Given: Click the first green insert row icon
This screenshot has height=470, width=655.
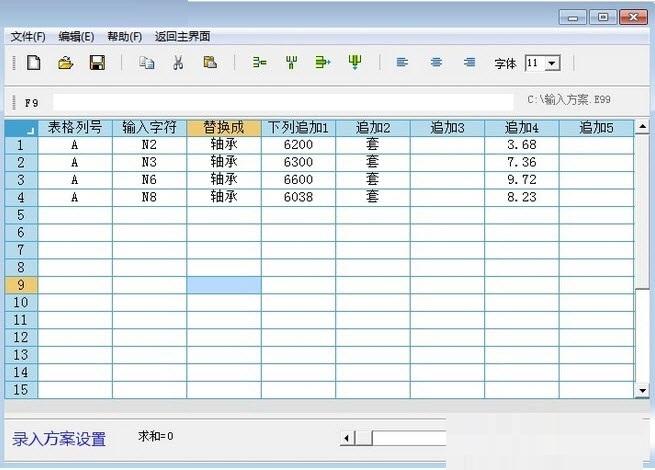Looking at the screenshot, I should (259, 63).
